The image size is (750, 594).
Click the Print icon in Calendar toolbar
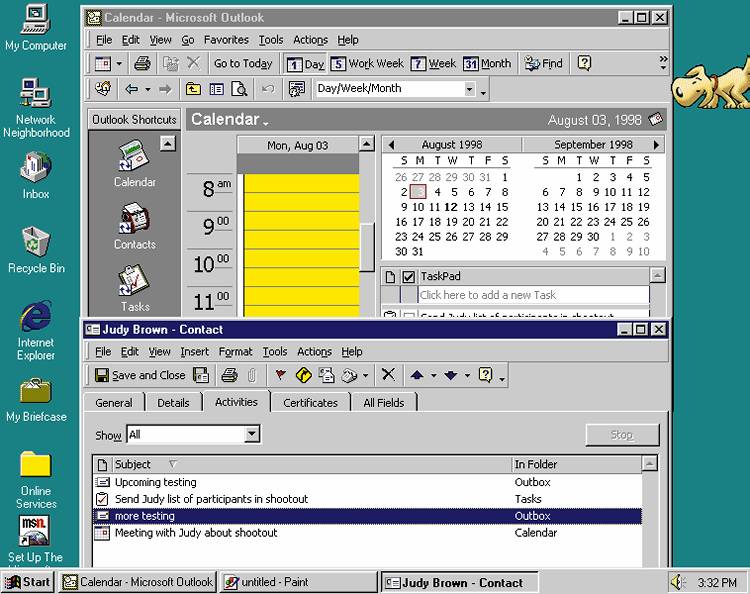[142, 63]
